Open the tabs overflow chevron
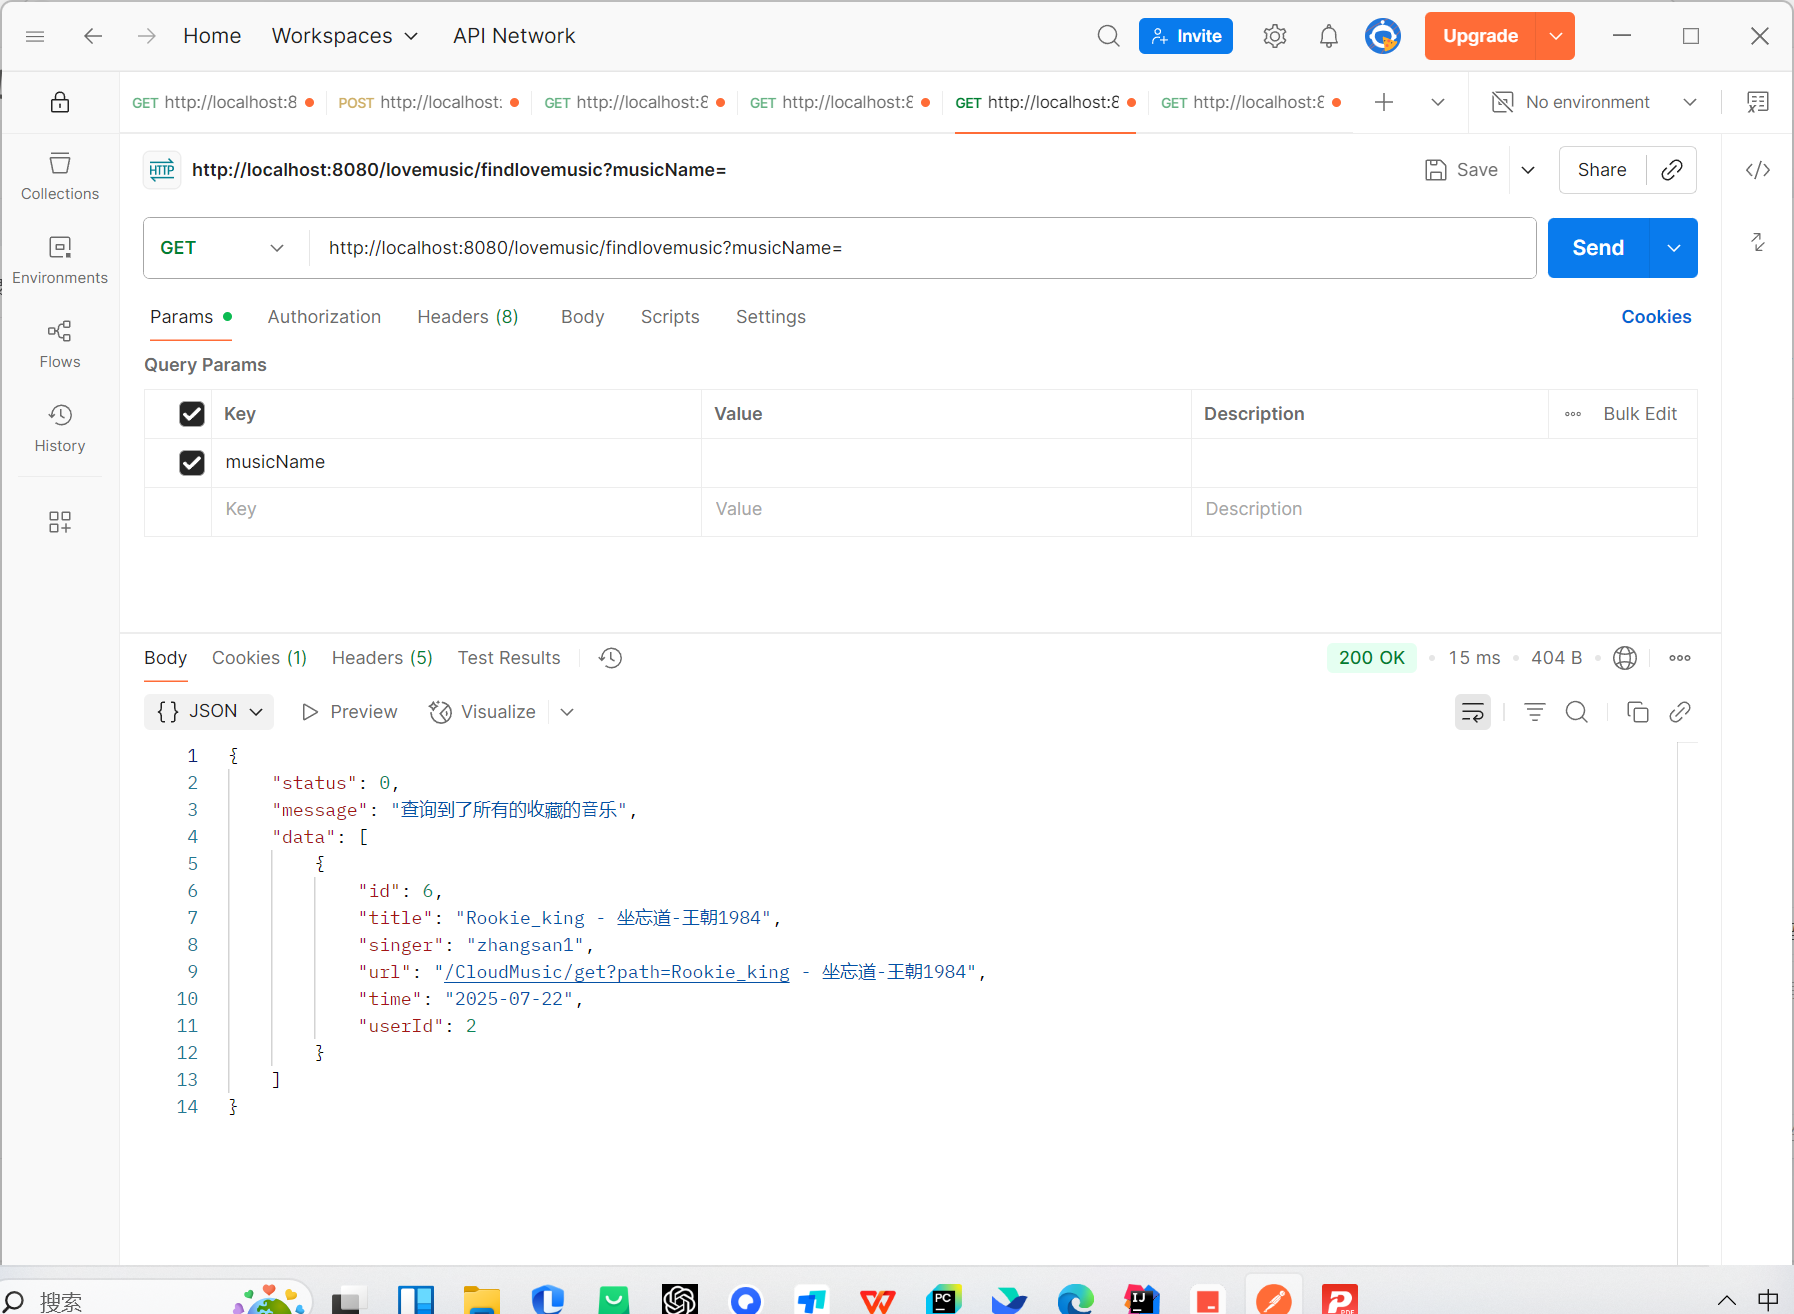The height and width of the screenshot is (1314, 1794). click(1438, 102)
